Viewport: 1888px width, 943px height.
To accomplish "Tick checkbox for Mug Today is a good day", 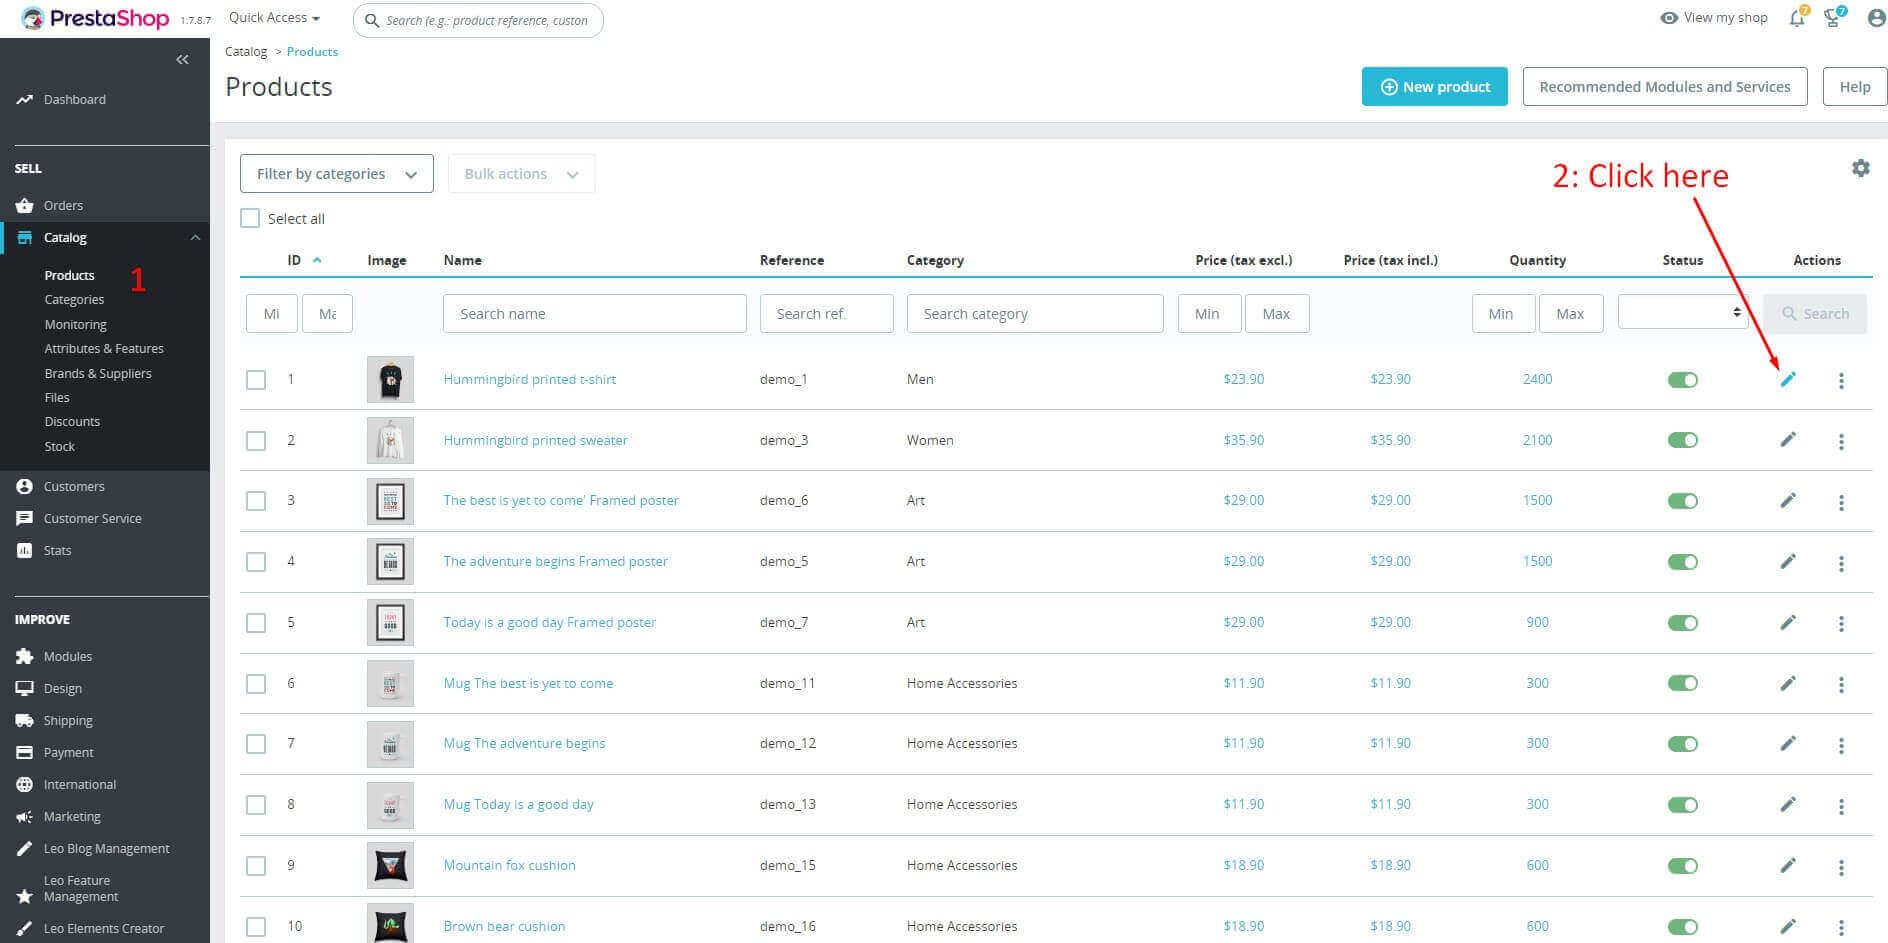I will (256, 805).
